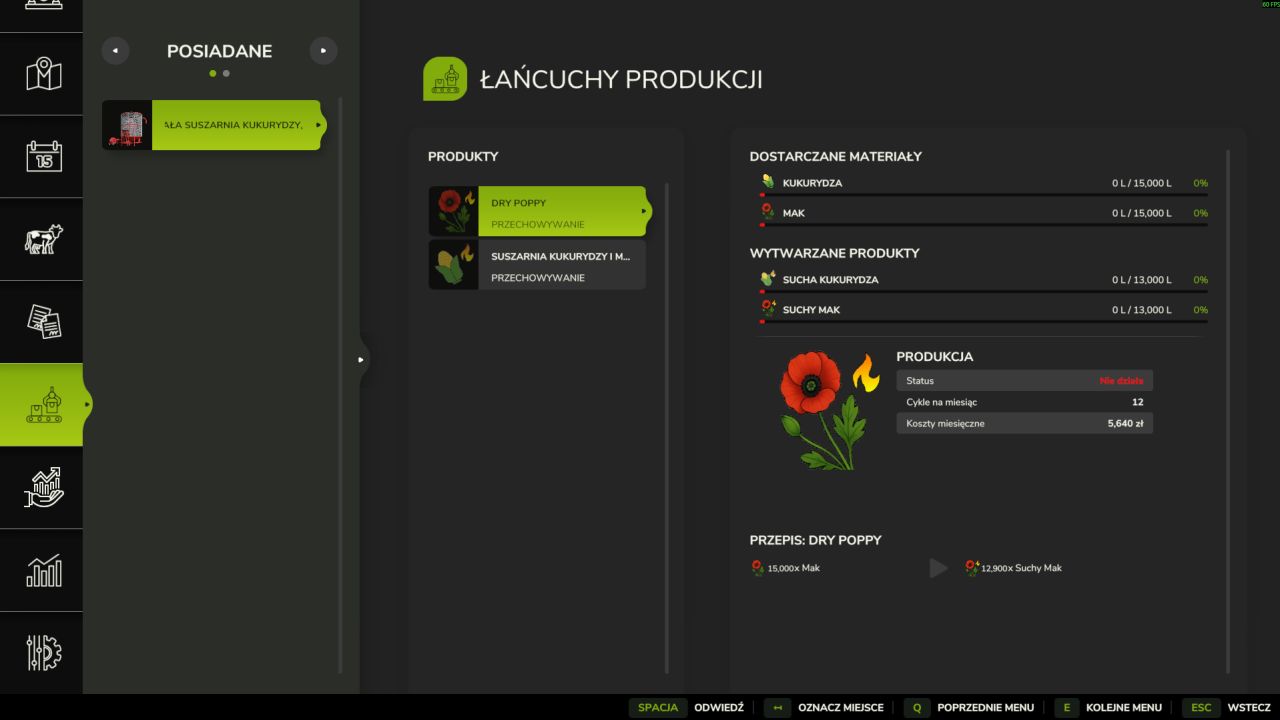
Task: Click the WSTECZ back button
Action: click(1227, 708)
